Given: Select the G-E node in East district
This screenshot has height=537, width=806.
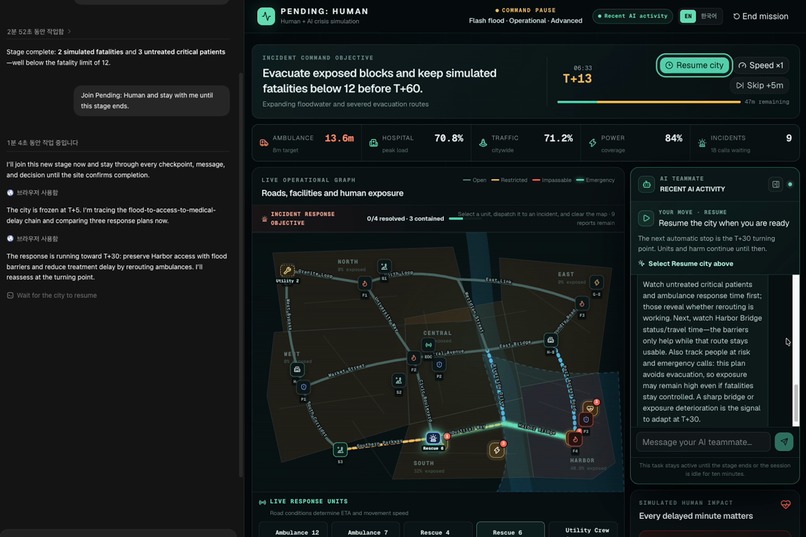Looking at the screenshot, I should click(596, 282).
